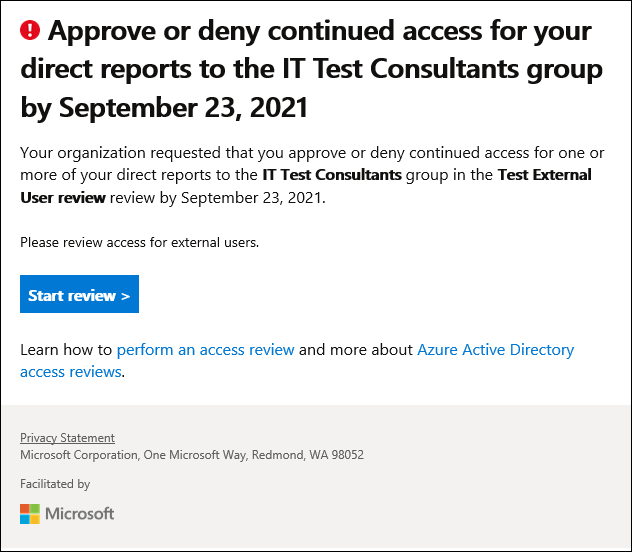Click the Facilitated by label
This screenshot has height=552, width=632.
tap(55, 484)
